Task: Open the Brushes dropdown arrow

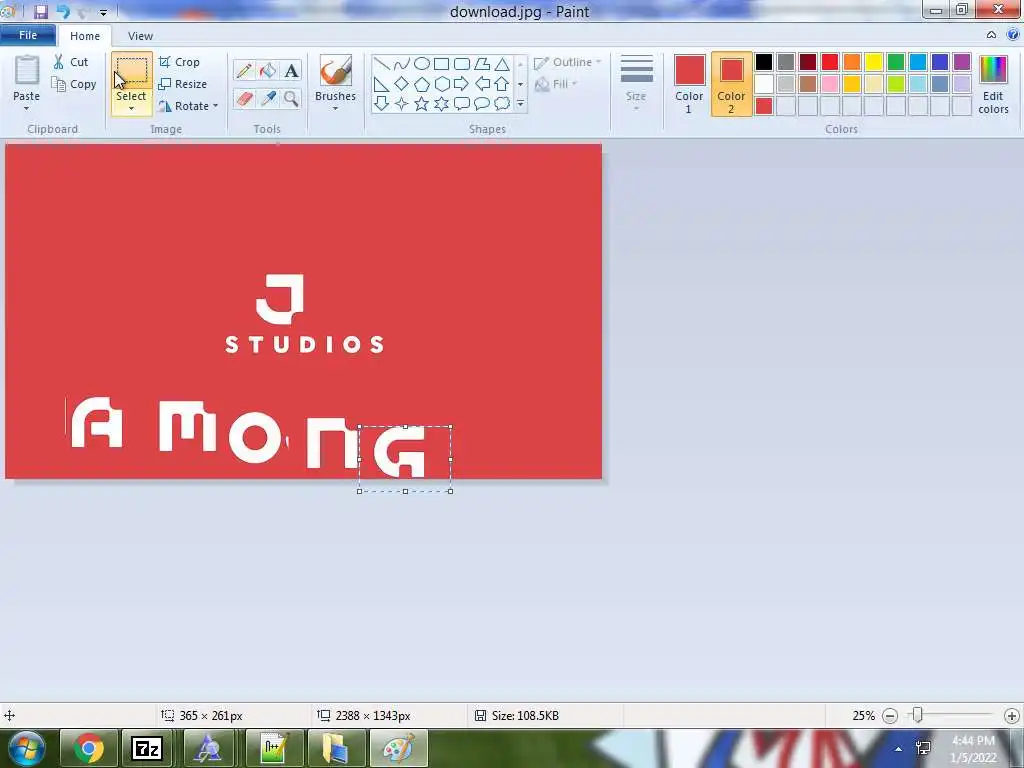Action: point(336,108)
